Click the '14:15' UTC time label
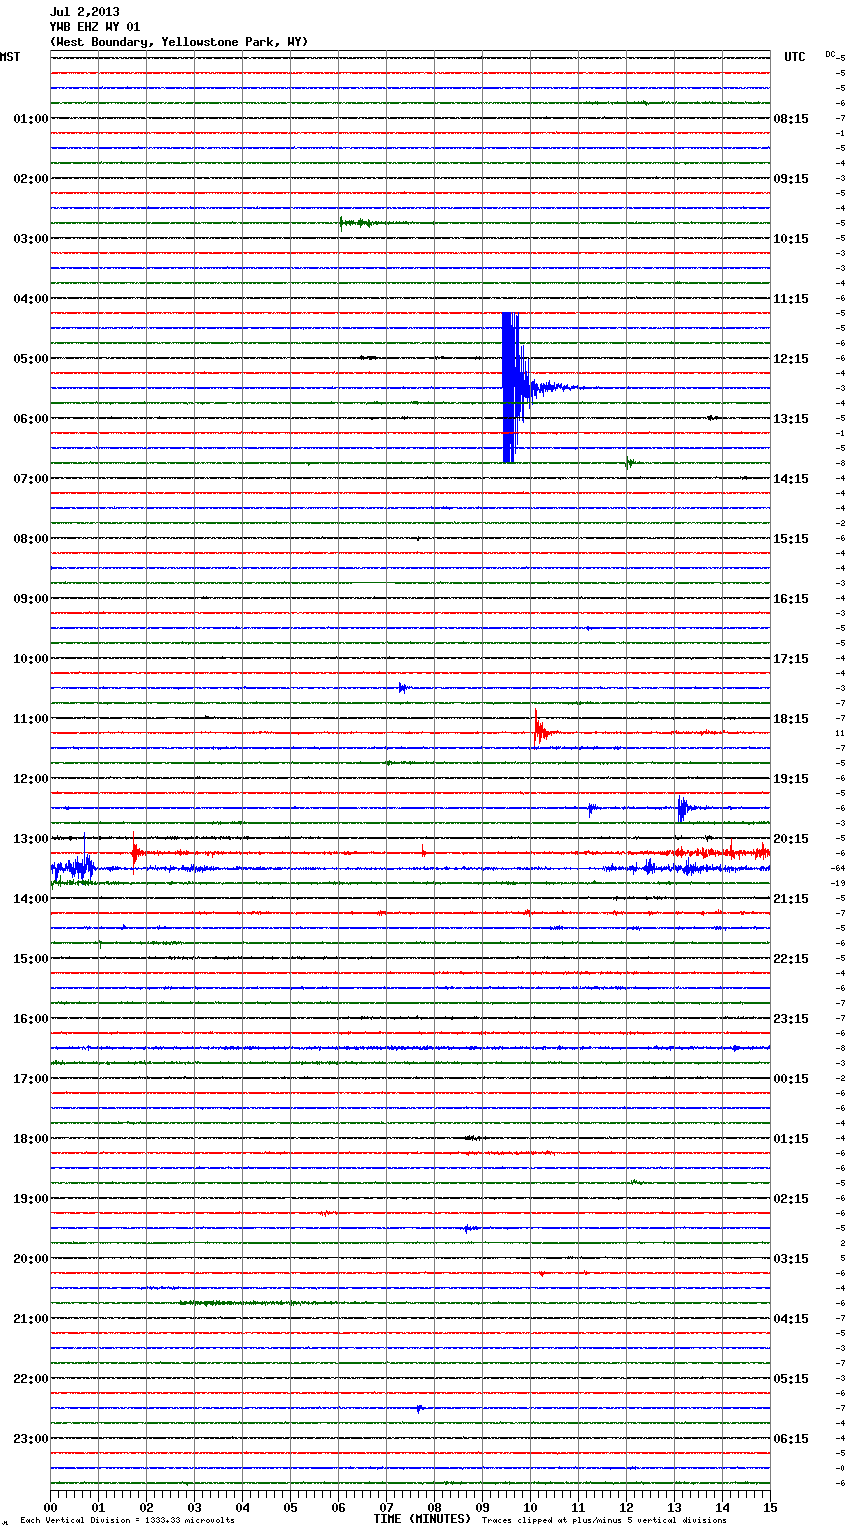 (791, 479)
